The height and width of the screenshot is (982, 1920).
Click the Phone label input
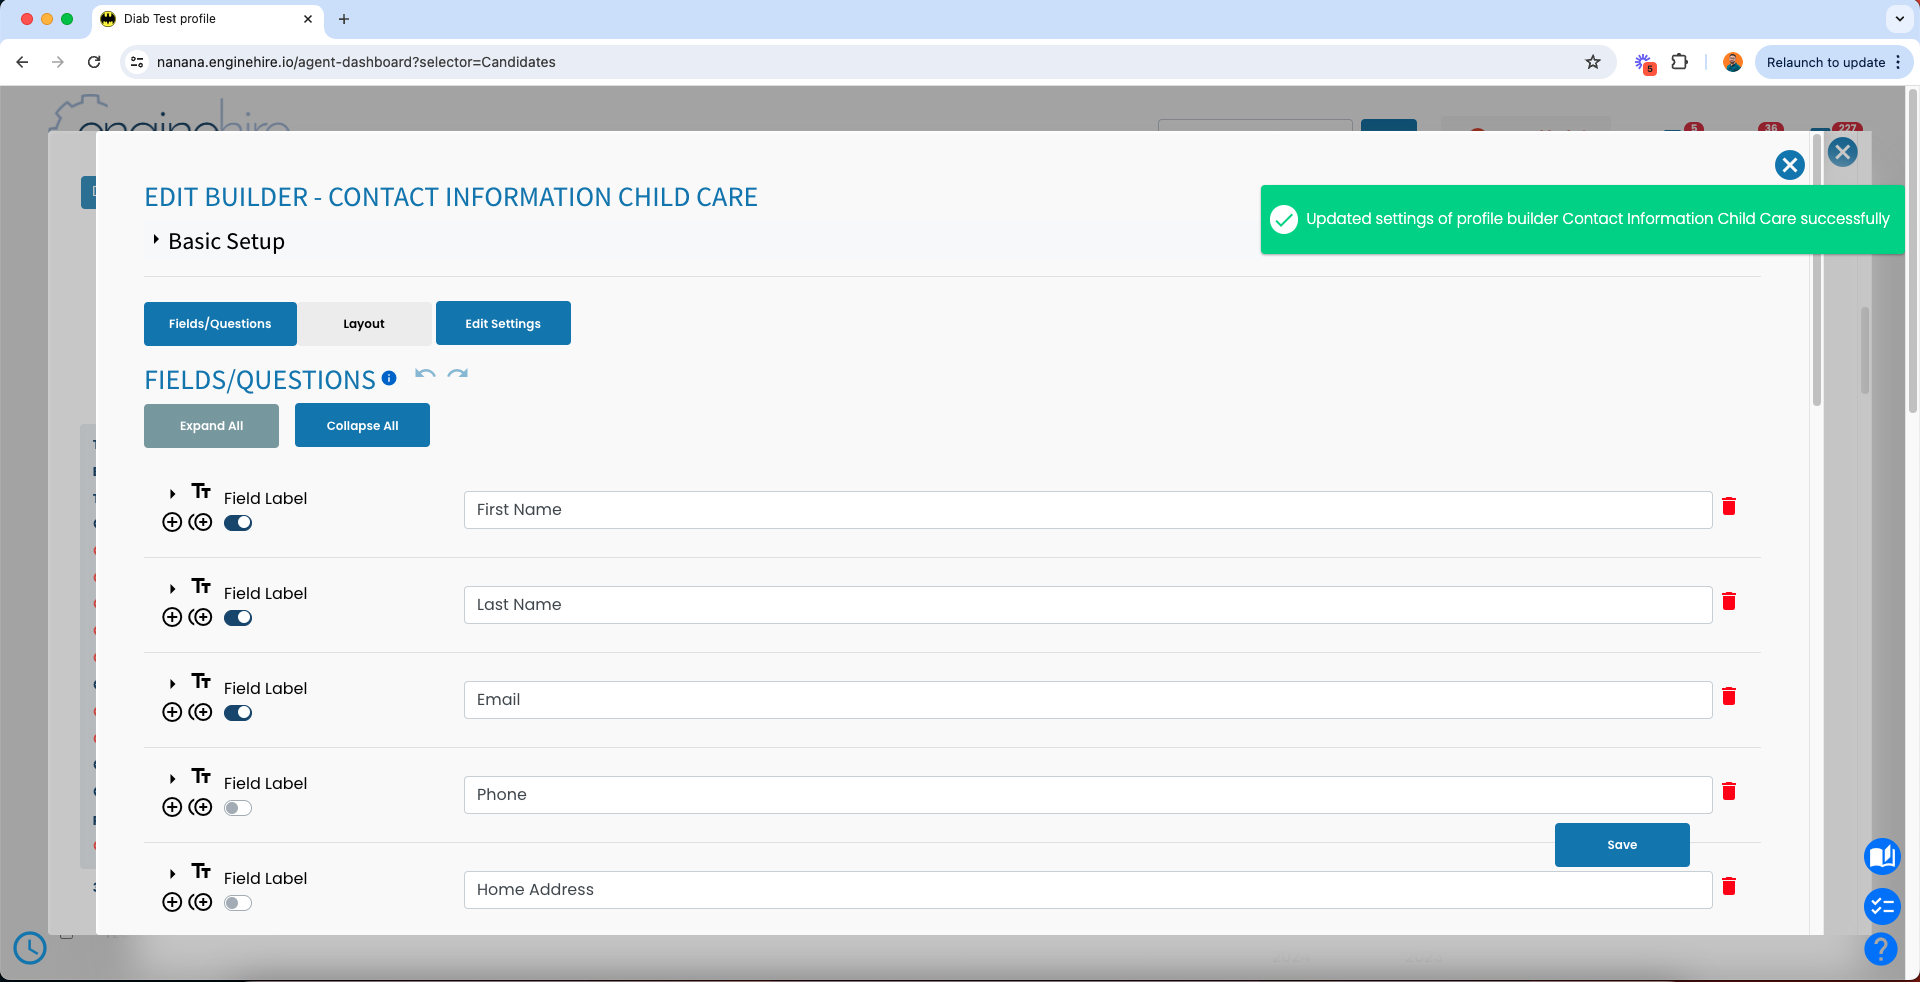[x=1088, y=795]
